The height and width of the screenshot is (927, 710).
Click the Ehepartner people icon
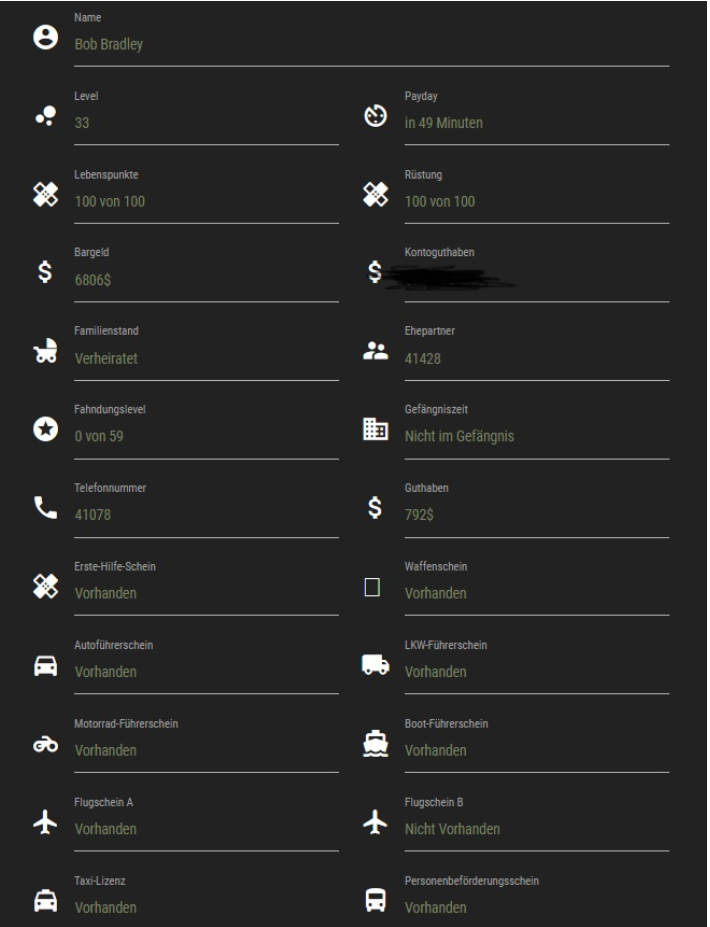[375, 351]
